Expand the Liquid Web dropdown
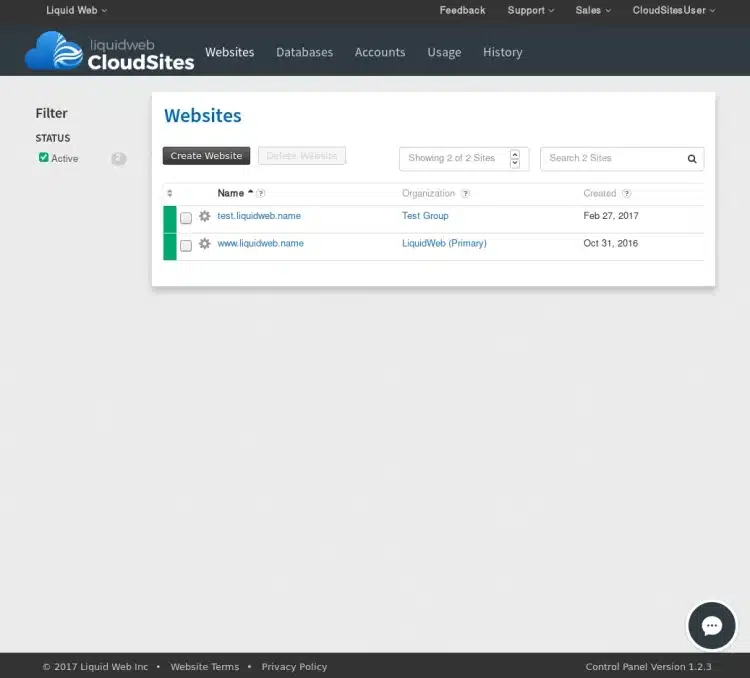Screen dimensions: 750x678 (77, 10)
